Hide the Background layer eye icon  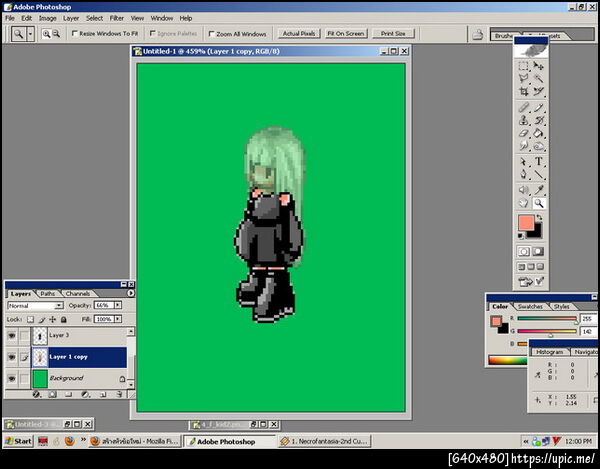click(12, 378)
